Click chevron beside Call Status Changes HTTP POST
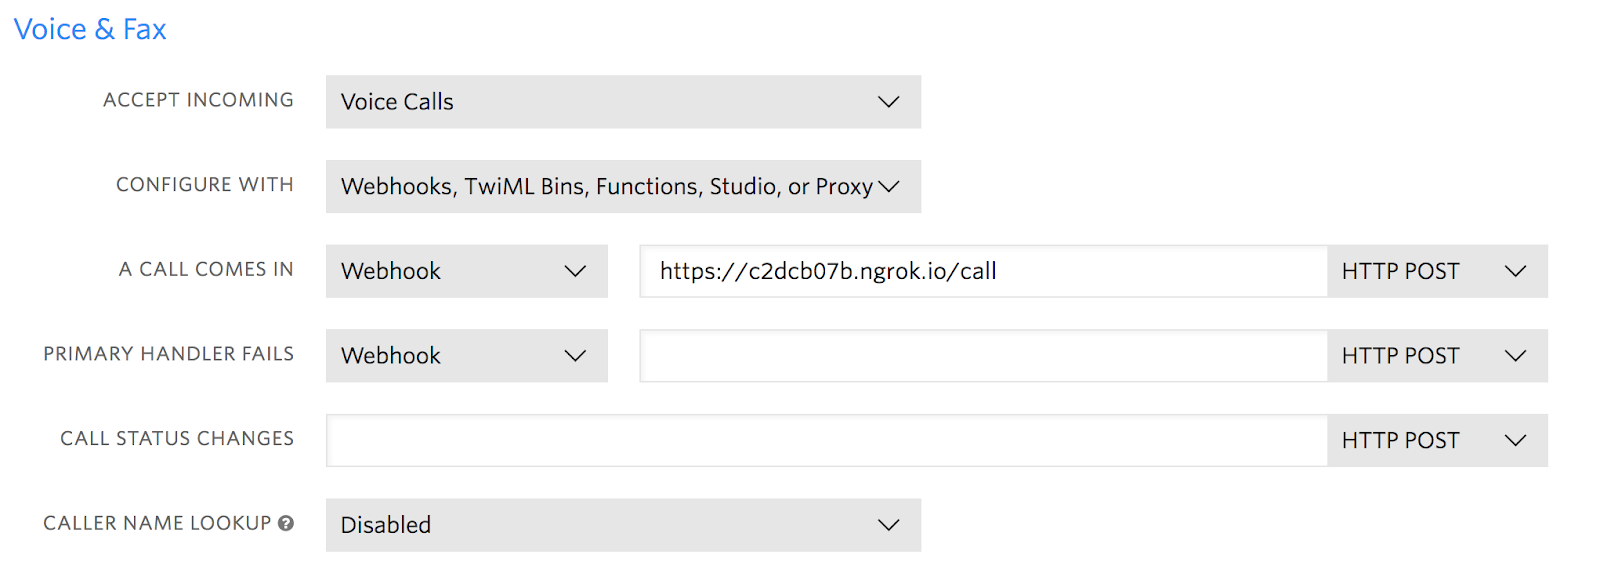 click(x=1516, y=441)
